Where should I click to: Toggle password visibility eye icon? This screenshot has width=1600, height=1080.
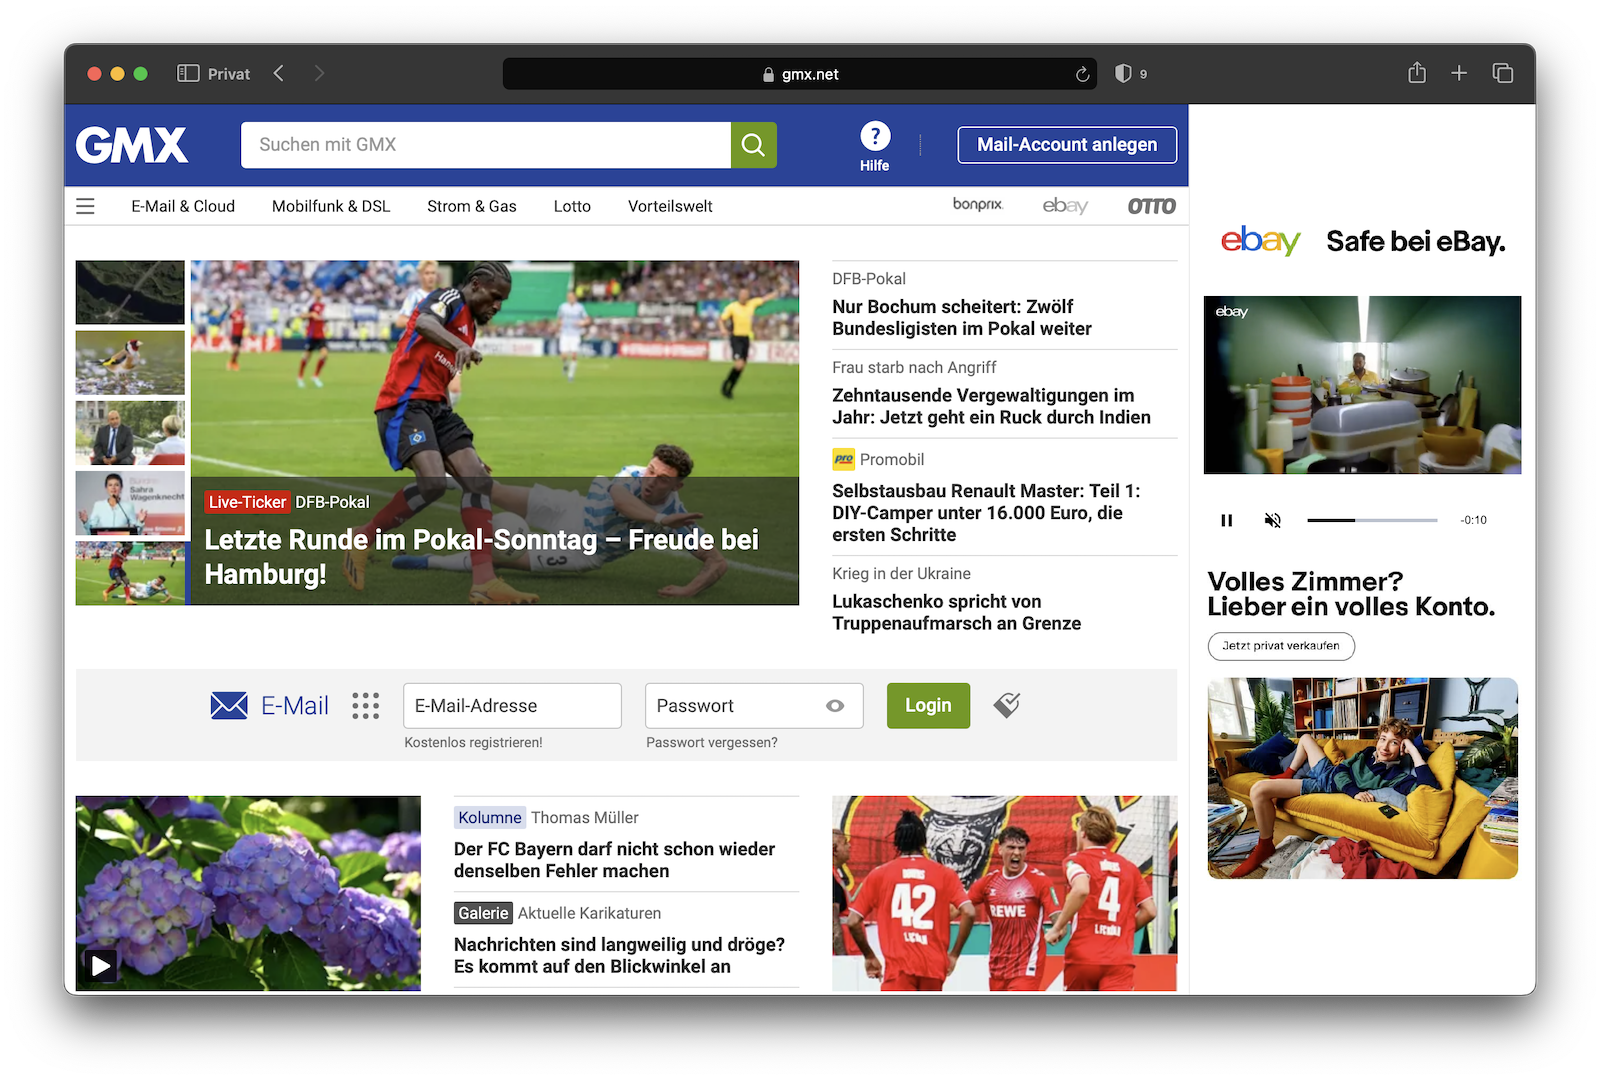835,706
